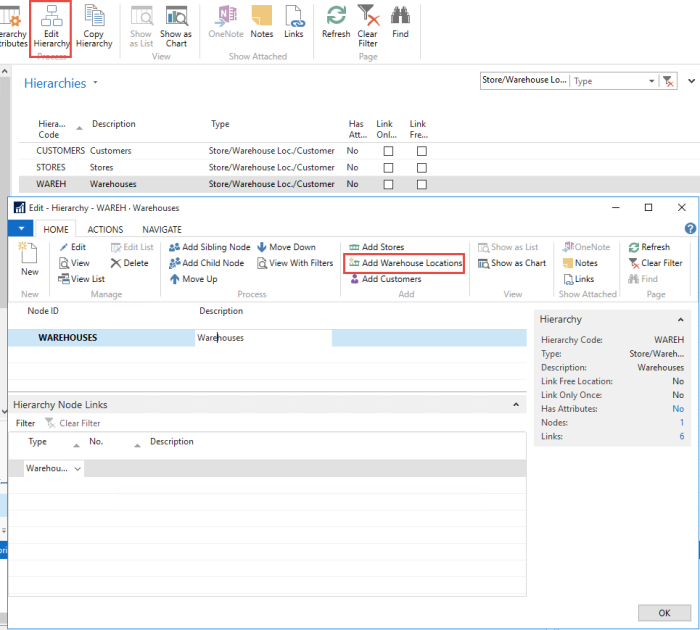Open the NAVIGATE tab

[x=161, y=229]
